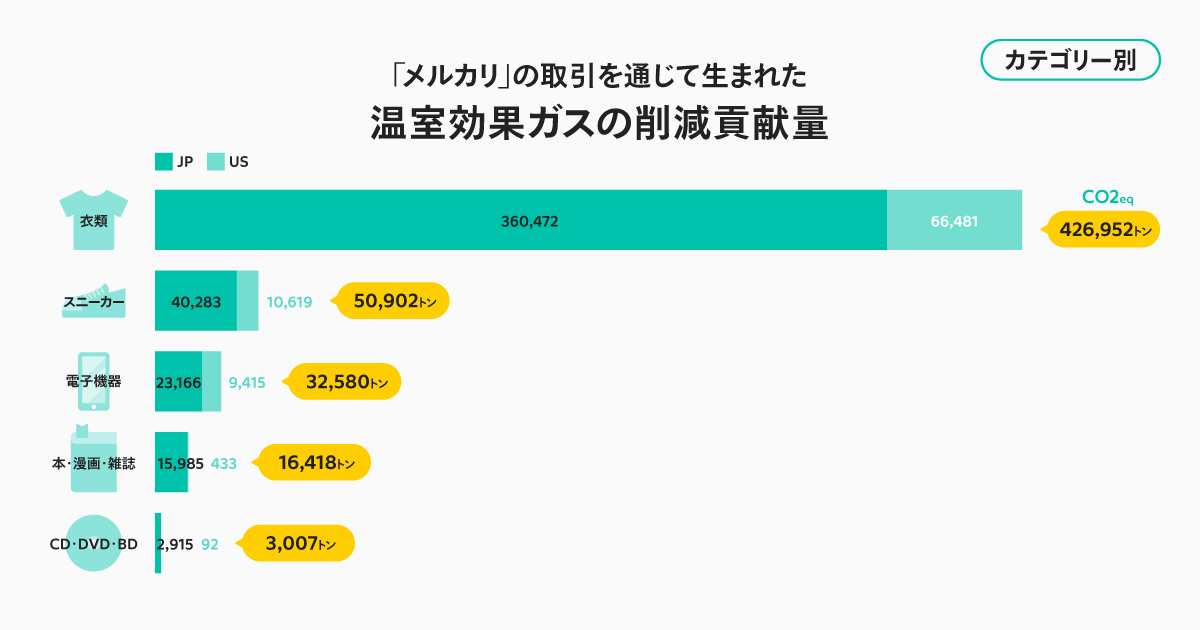Click the CD・DVD・BD disc icon

94,543
